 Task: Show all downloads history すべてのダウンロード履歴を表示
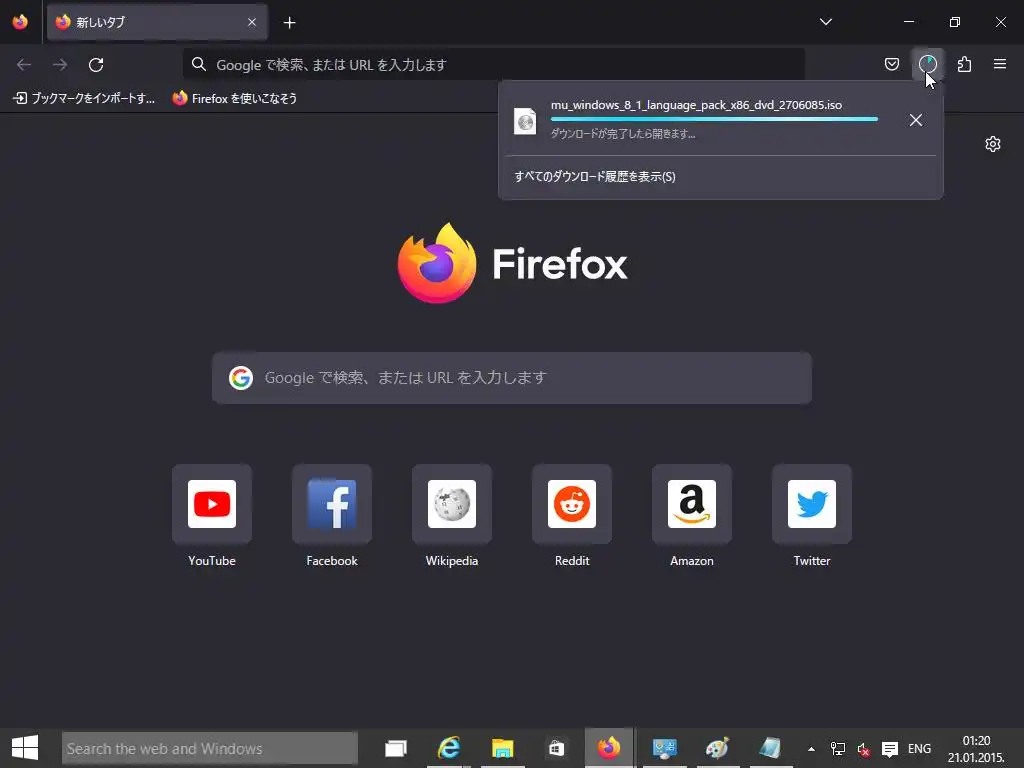pos(595,176)
